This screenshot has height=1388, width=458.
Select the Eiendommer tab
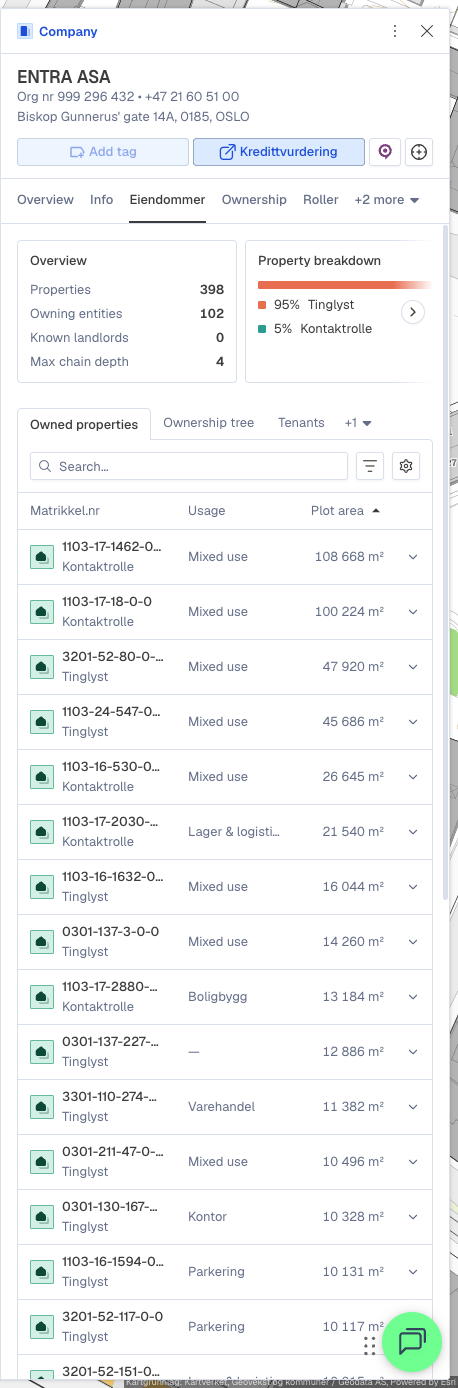tap(168, 200)
